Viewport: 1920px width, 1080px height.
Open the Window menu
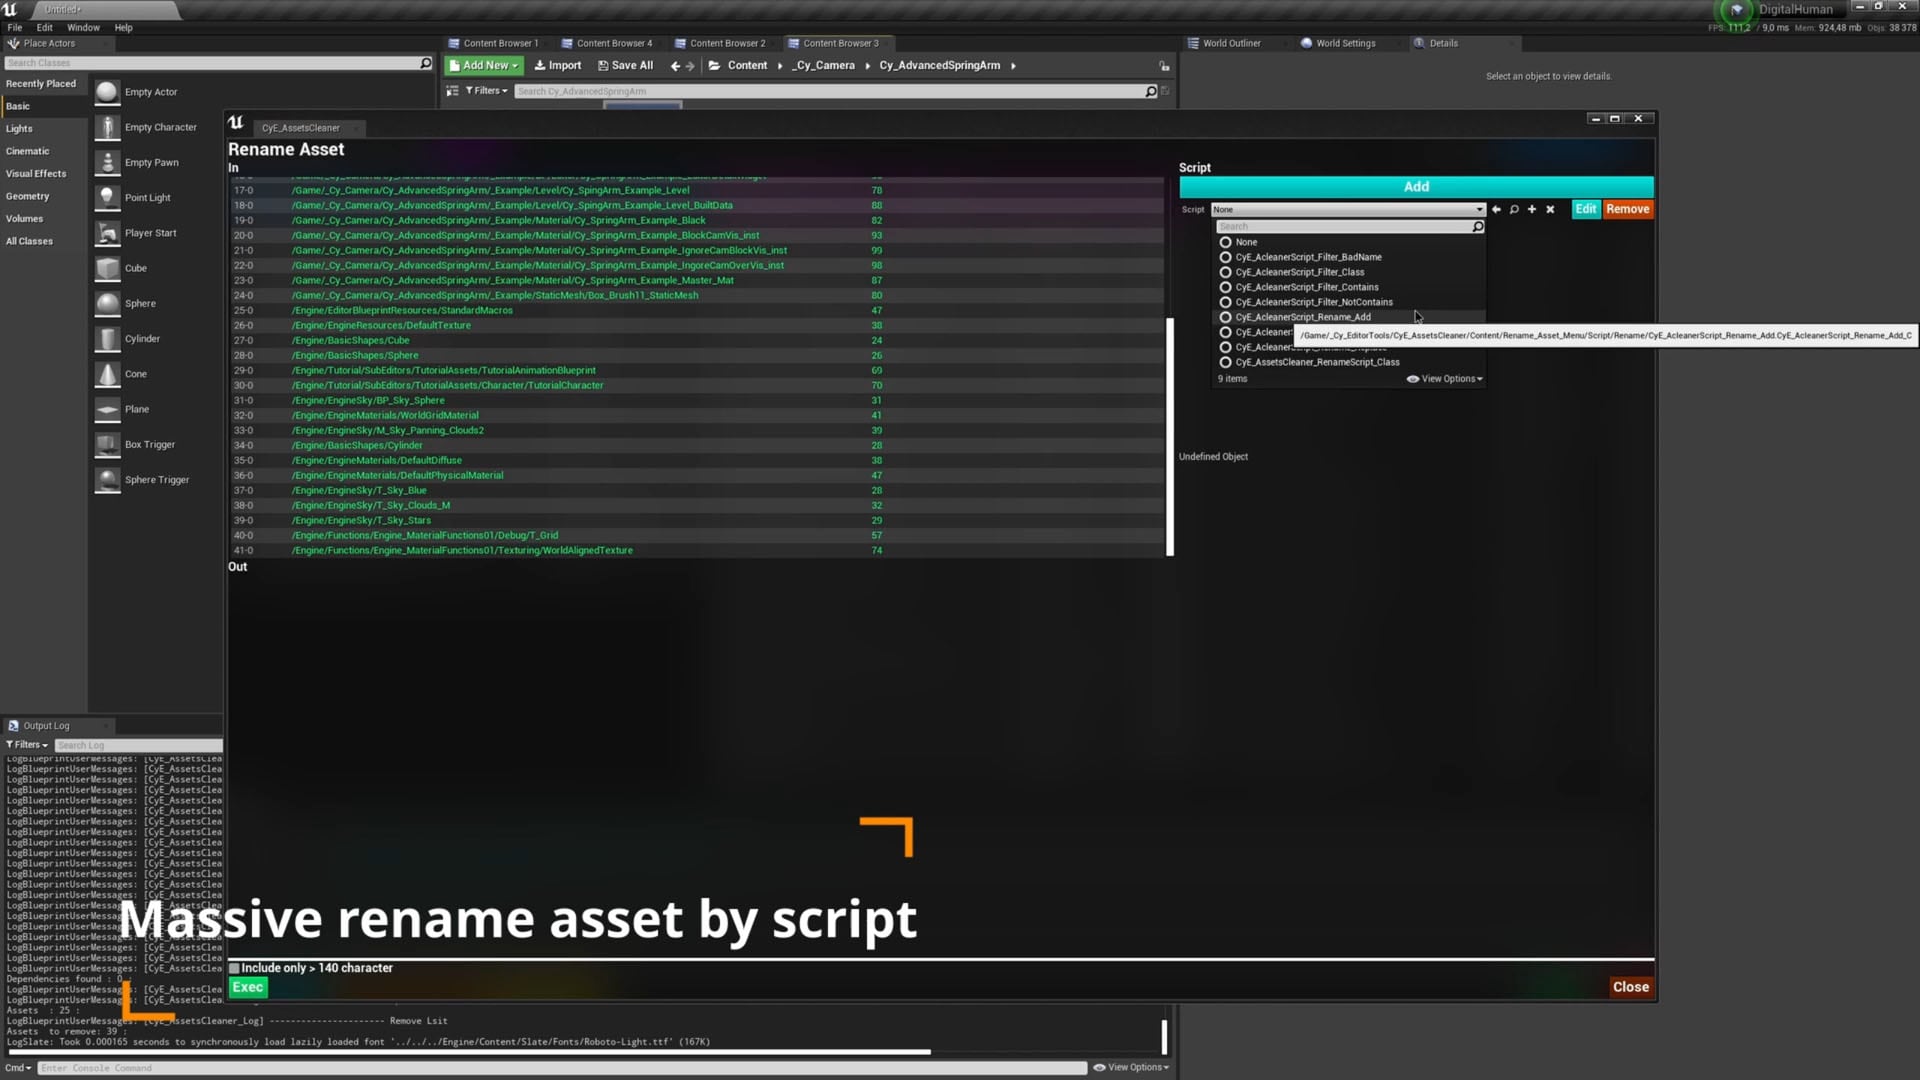[x=83, y=27]
